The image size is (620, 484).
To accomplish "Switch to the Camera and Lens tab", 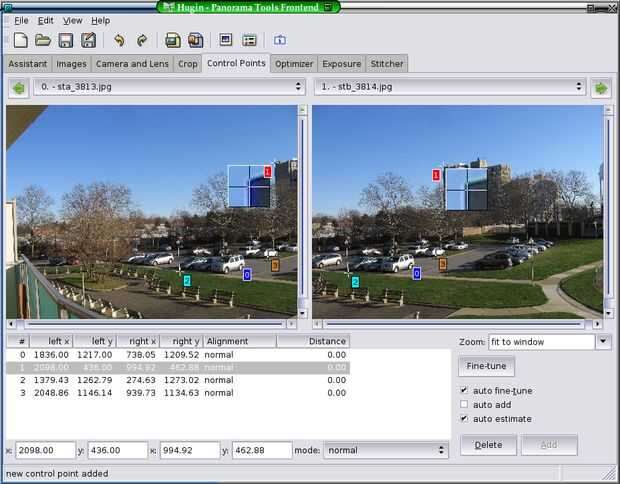I will click(x=132, y=64).
